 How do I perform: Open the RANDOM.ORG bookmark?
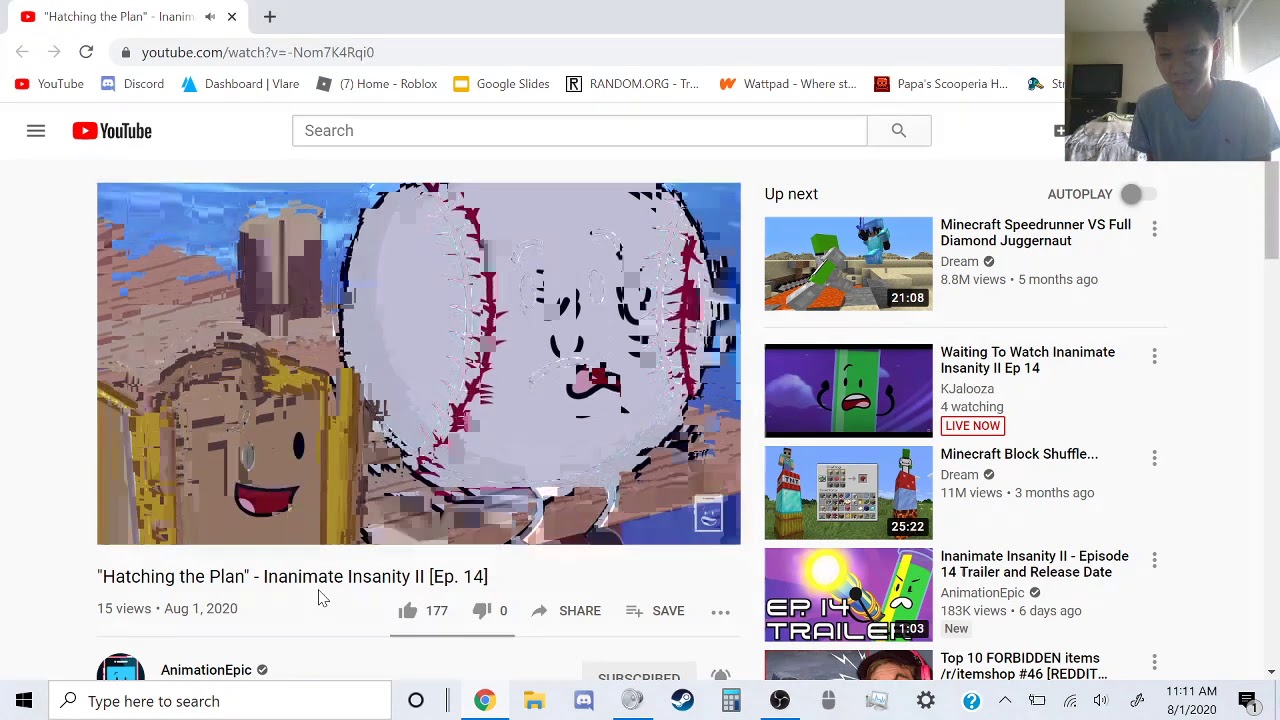pyautogui.click(x=632, y=84)
